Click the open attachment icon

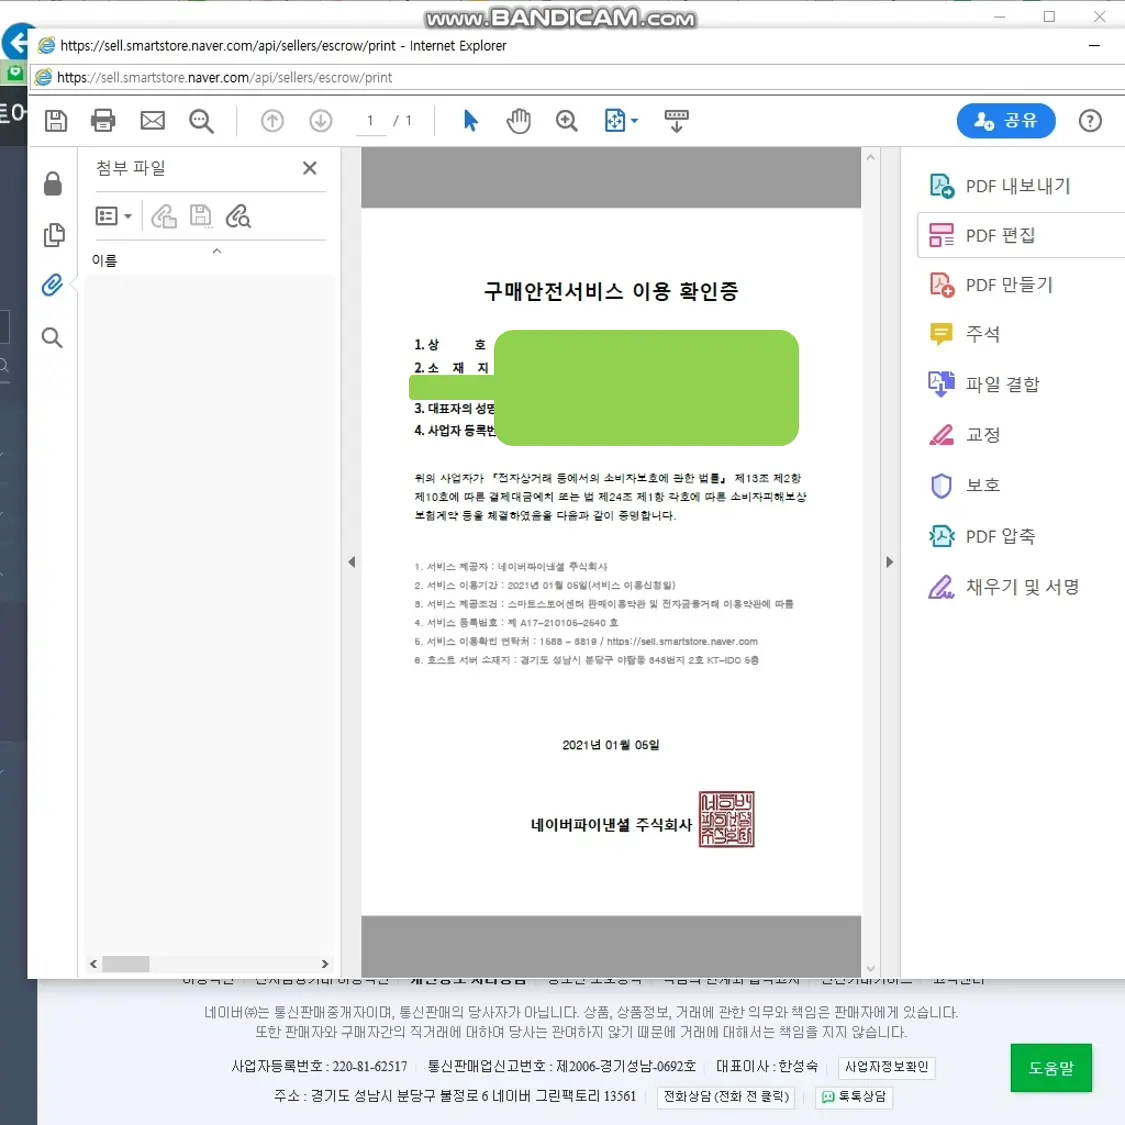coord(164,216)
